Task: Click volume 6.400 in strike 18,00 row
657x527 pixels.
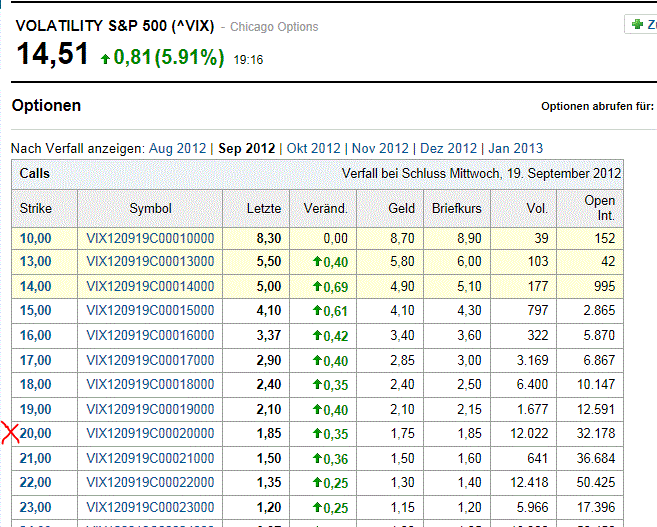Action: point(532,384)
